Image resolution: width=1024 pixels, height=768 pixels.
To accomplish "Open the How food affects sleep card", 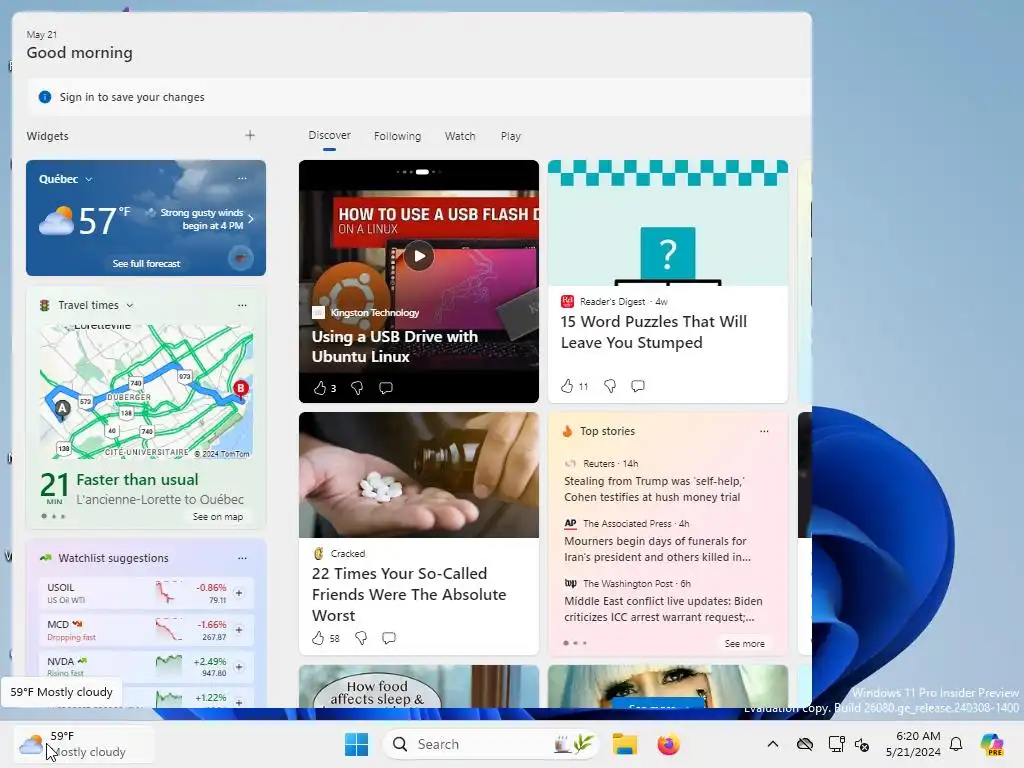I will click(x=419, y=686).
